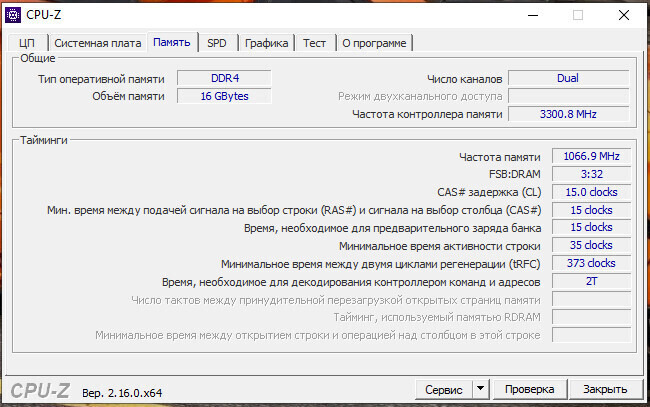Select the 16 GBytes memory size field
The height and width of the screenshot is (407, 650).
[x=224, y=96]
